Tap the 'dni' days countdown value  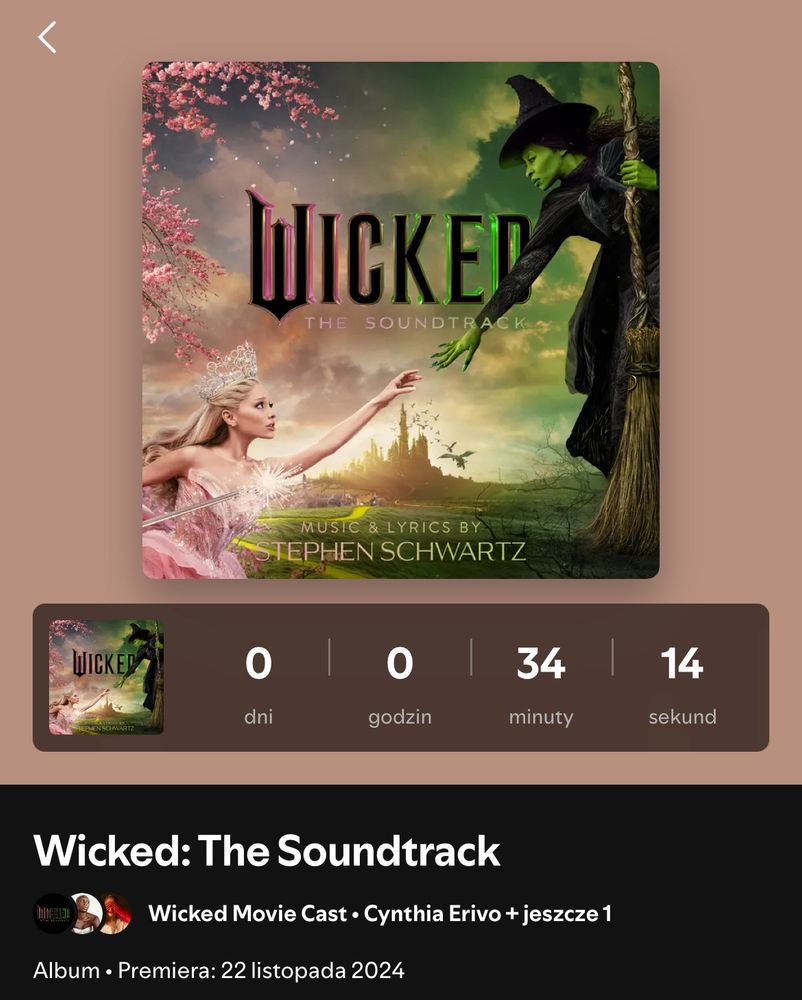point(258,663)
